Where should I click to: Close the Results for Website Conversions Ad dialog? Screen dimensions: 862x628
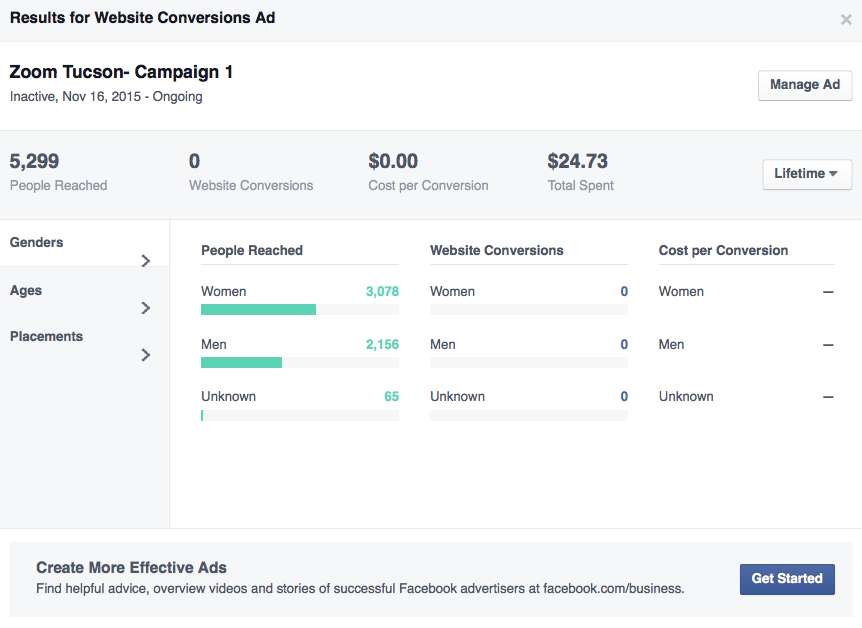846,19
